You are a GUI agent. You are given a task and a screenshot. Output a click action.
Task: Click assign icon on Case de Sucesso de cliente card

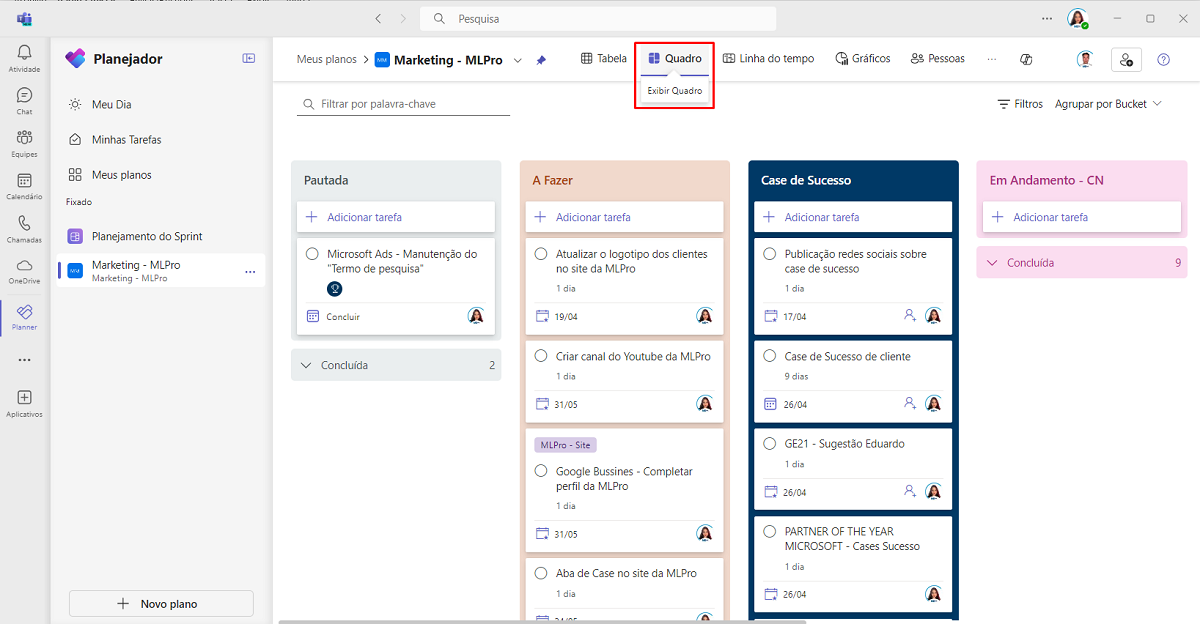click(x=910, y=404)
